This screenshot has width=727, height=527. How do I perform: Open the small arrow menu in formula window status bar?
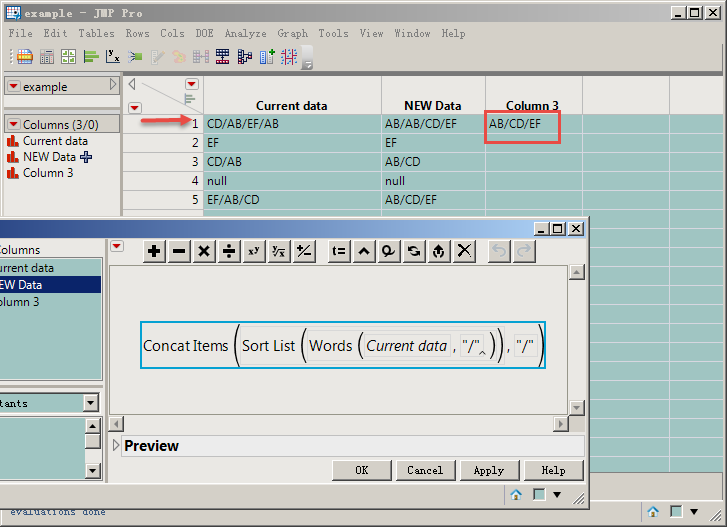coord(557,495)
